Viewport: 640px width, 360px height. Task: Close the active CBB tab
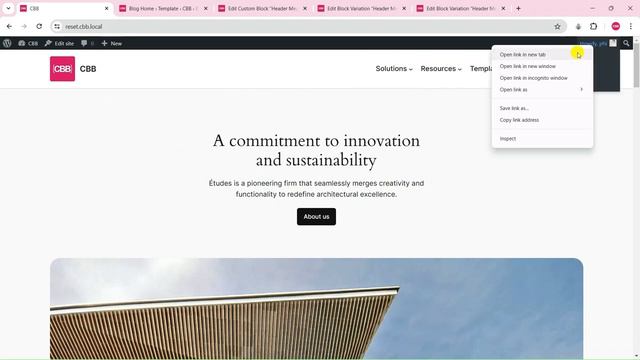click(107, 8)
